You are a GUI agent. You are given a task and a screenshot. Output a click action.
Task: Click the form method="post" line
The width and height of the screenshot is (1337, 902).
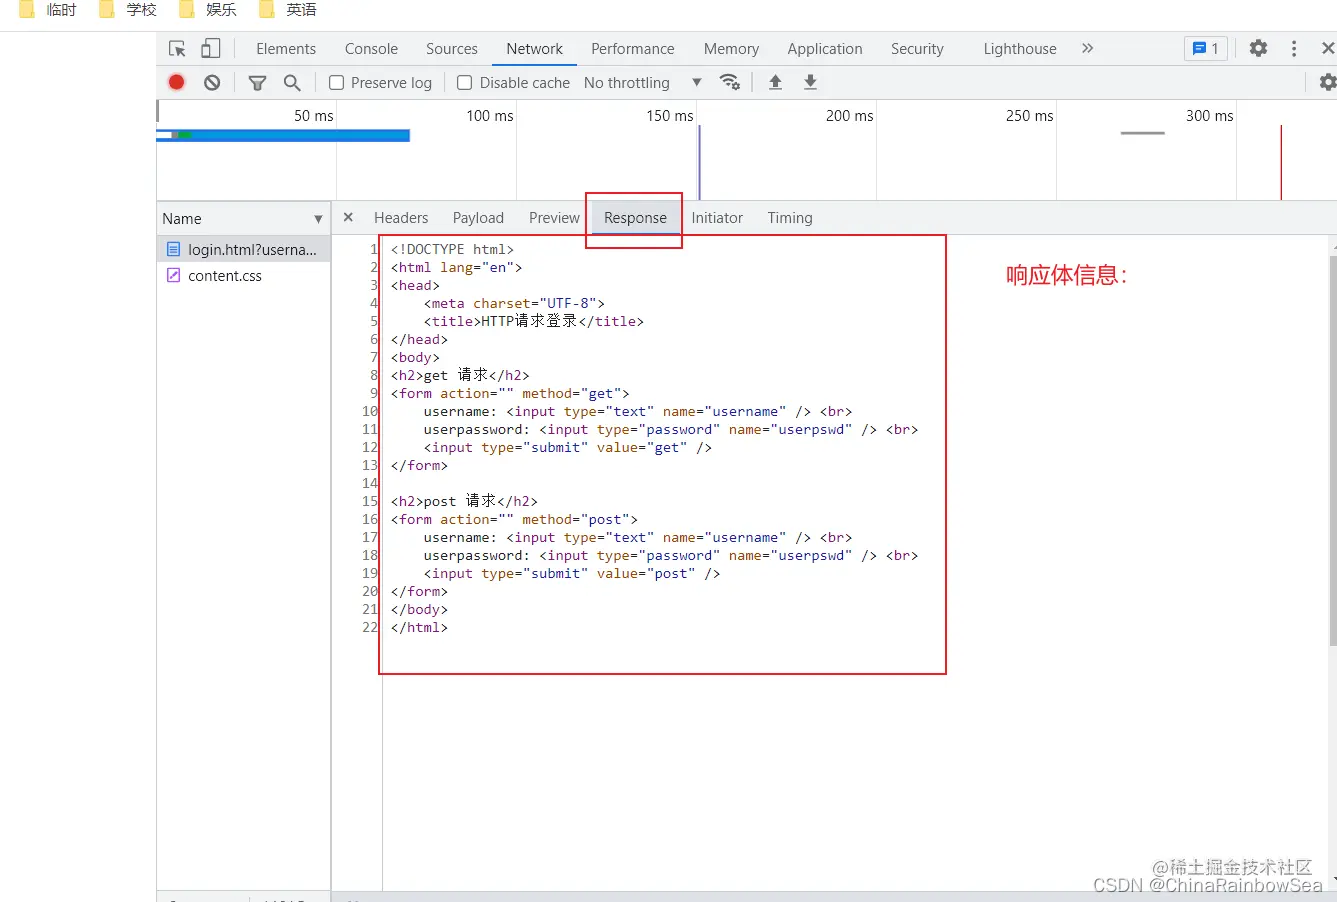(514, 519)
